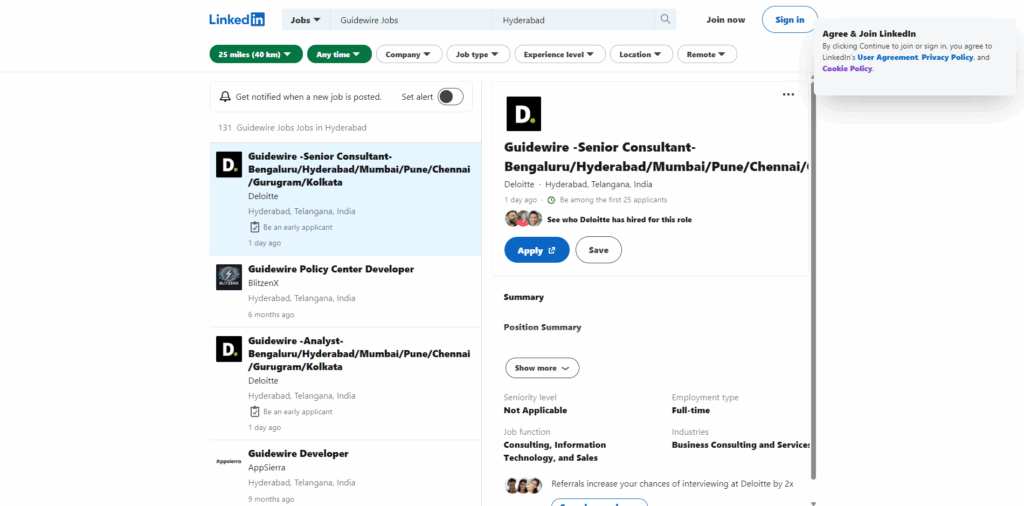This screenshot has width=1024, height=506.
Task: Open Guidewire Policy Center Developer listing
Action: [331, 269]
